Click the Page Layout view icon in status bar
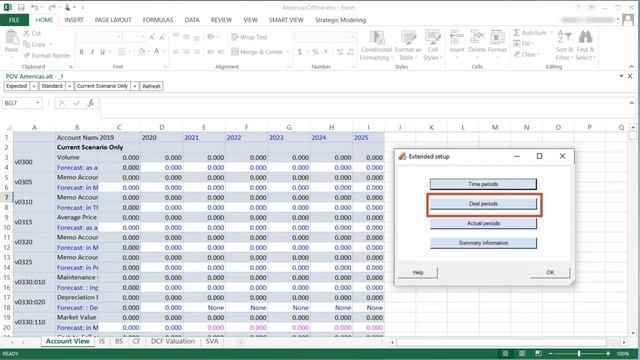The image size is (640, 360). pos(522,353)
